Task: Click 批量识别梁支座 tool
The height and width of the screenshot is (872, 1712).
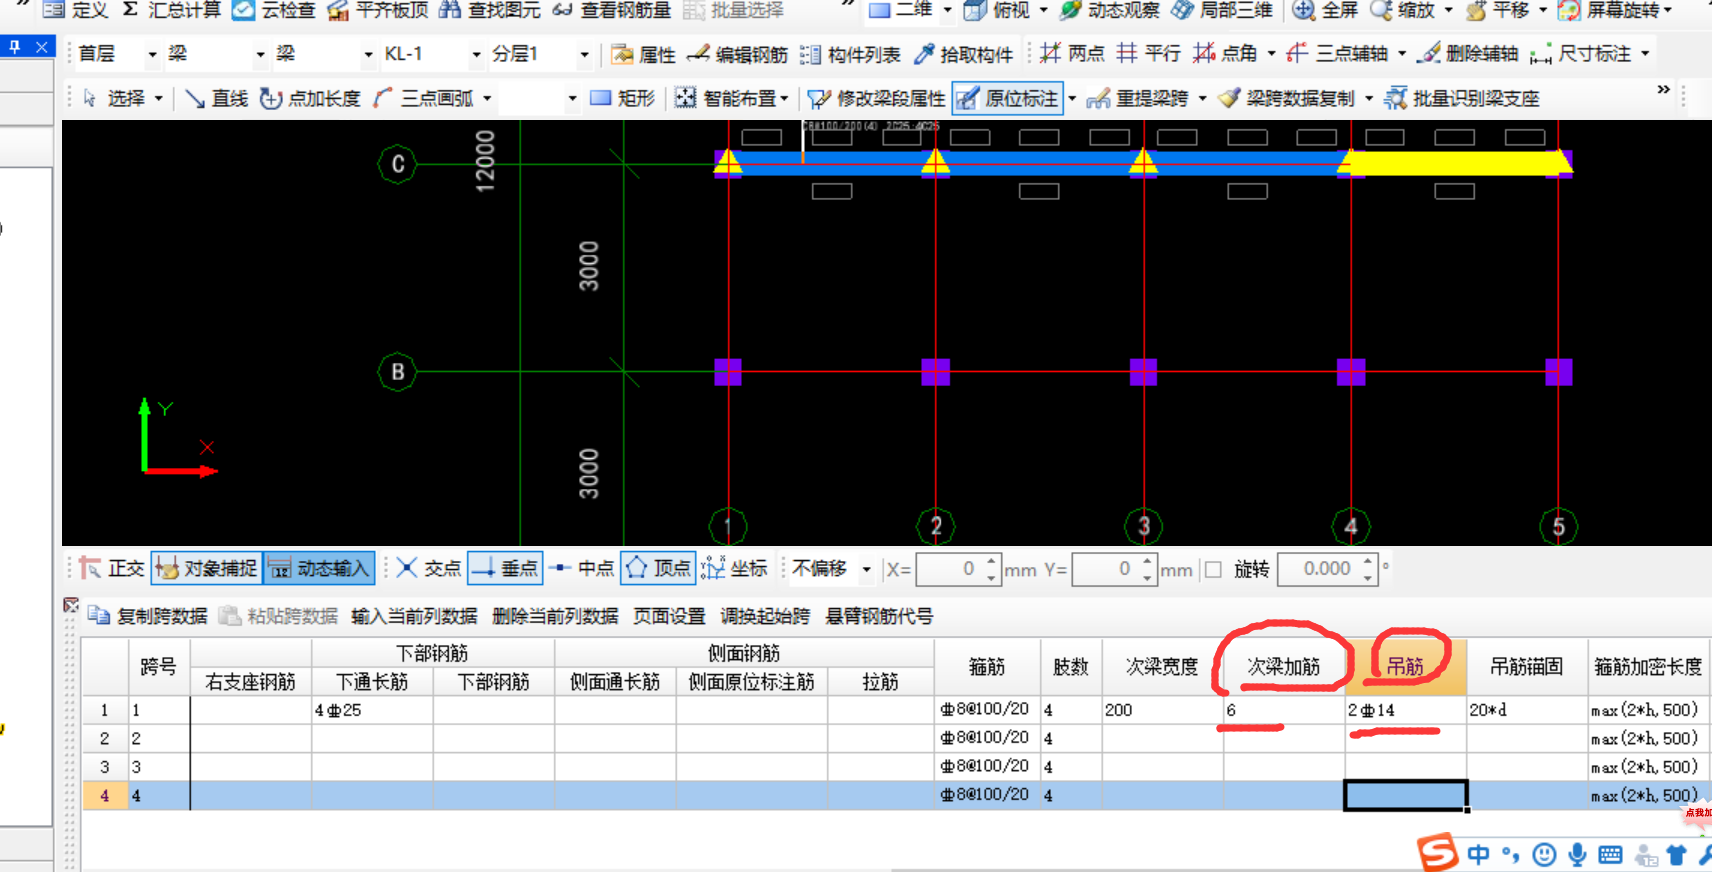Action: coord(1461,98)
